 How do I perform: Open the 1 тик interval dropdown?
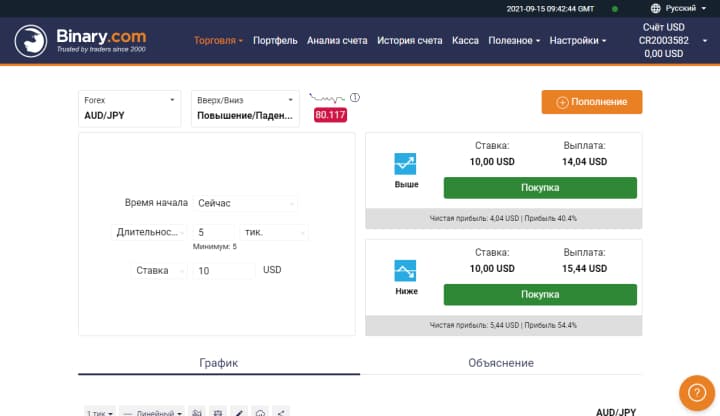[99, 412]
